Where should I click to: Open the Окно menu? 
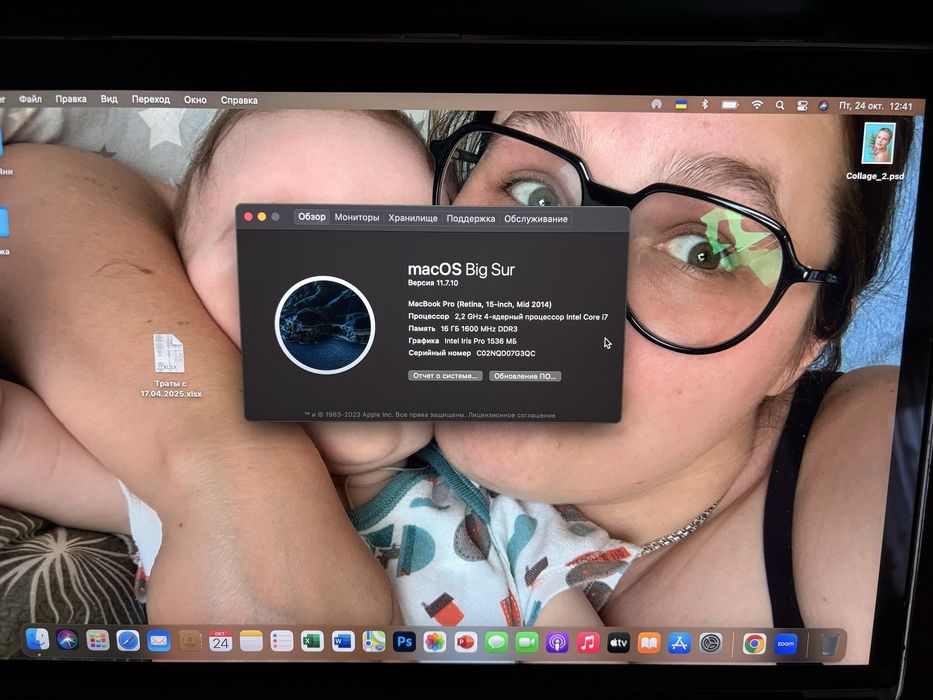coord(195,99)
